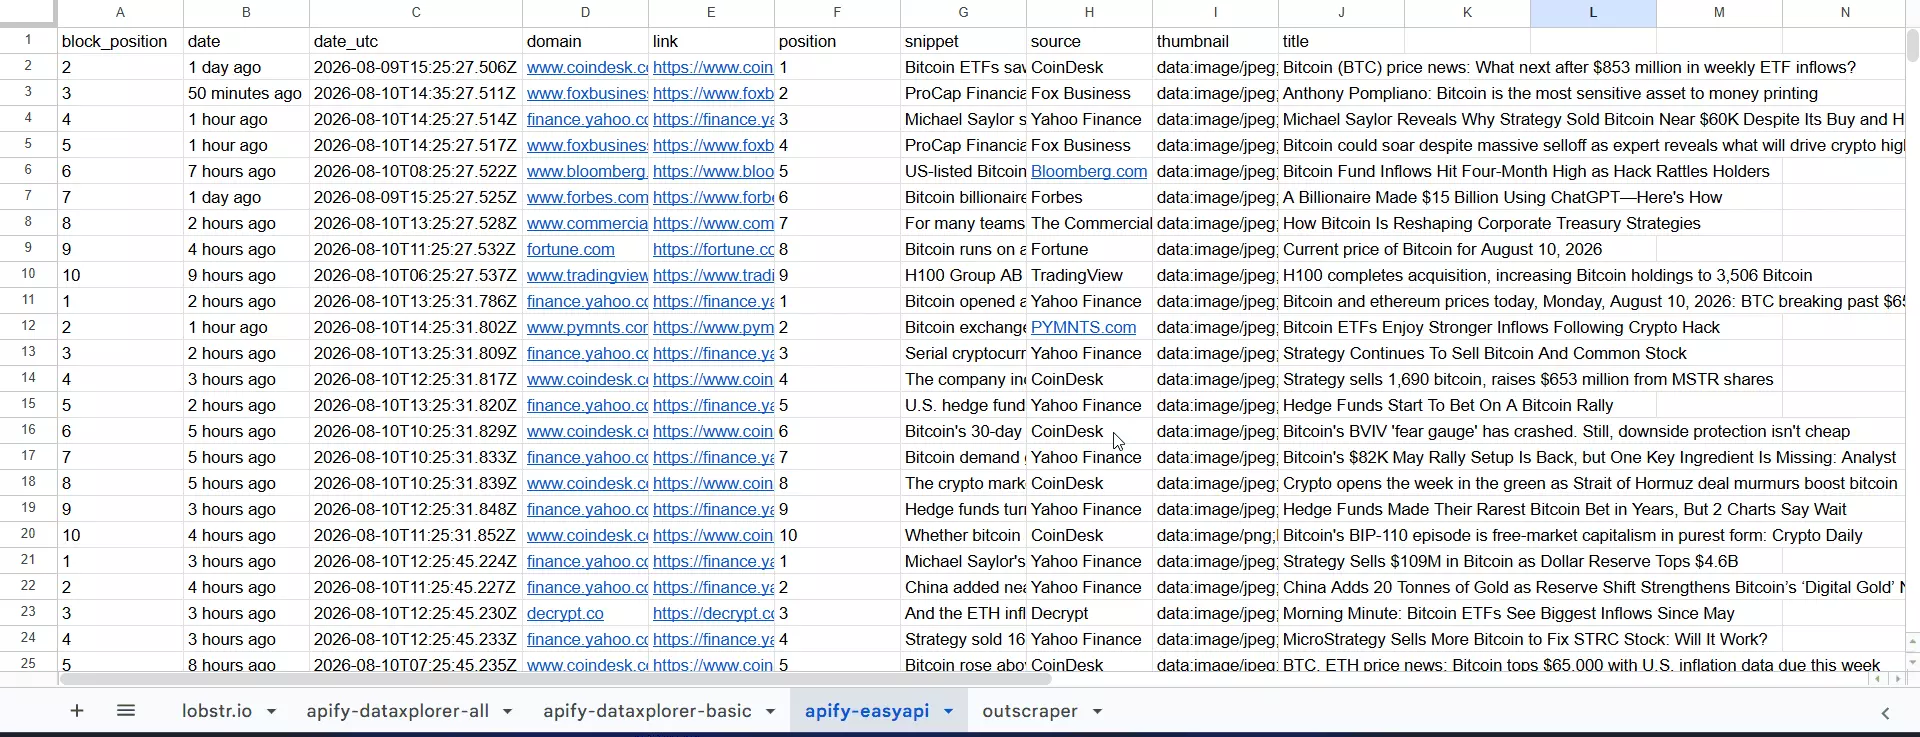1920x737 pixels.
Task: Click scroll-left arrow of horizontal scrollbar
Action: (x=1878, y=679)
